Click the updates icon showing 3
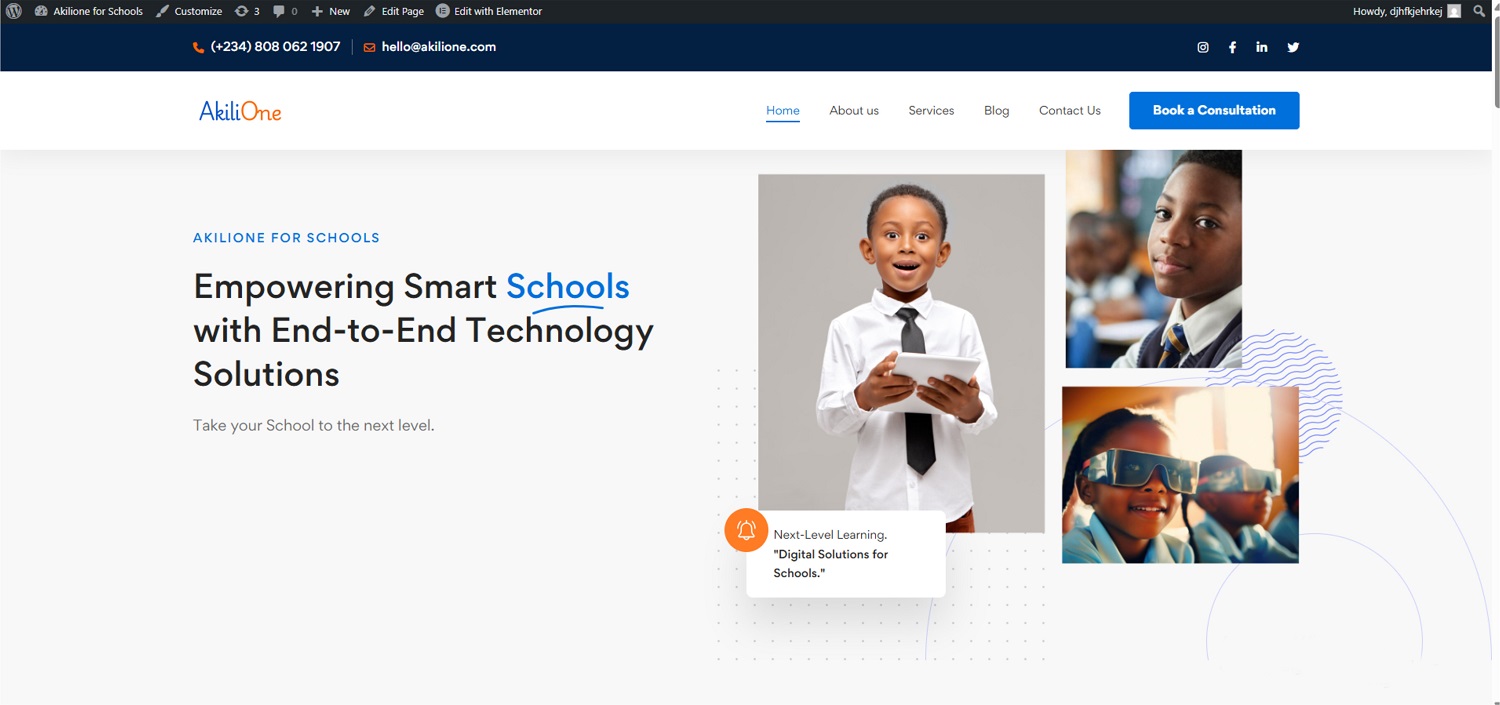 247,11
